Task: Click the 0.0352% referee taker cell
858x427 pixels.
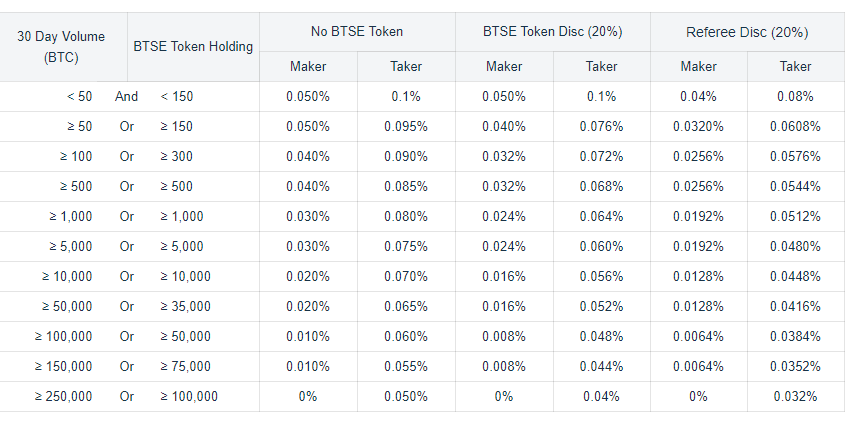Action: pos(796,366)
